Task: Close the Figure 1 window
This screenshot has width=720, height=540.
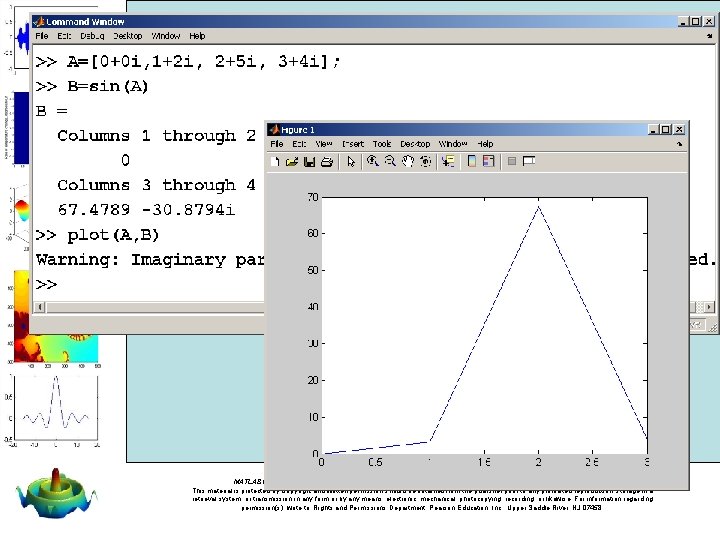Action: 680,129
